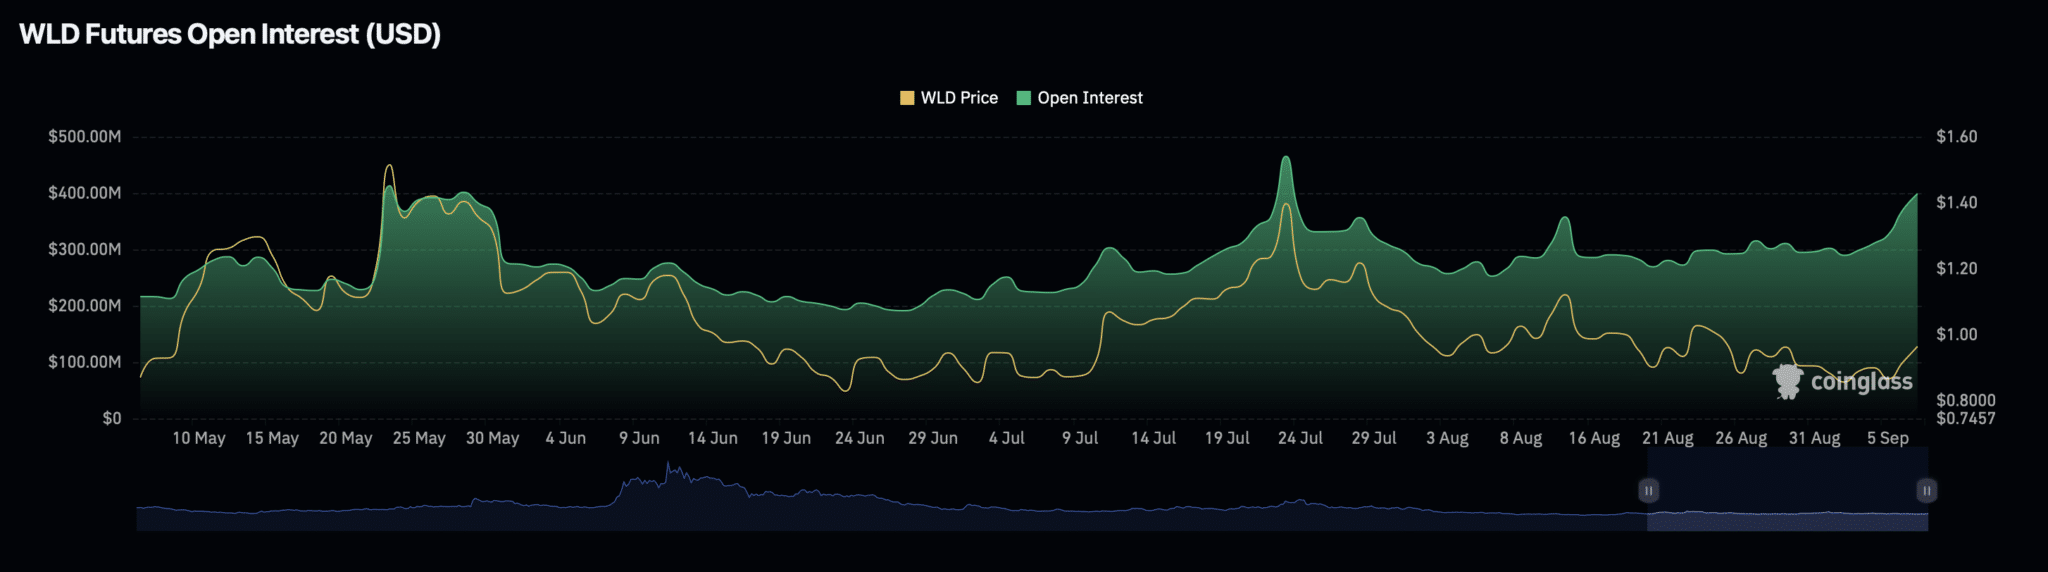Click the $0 left axis label
The height and width of the screenshot is (572, 2048).
point(111,418)
